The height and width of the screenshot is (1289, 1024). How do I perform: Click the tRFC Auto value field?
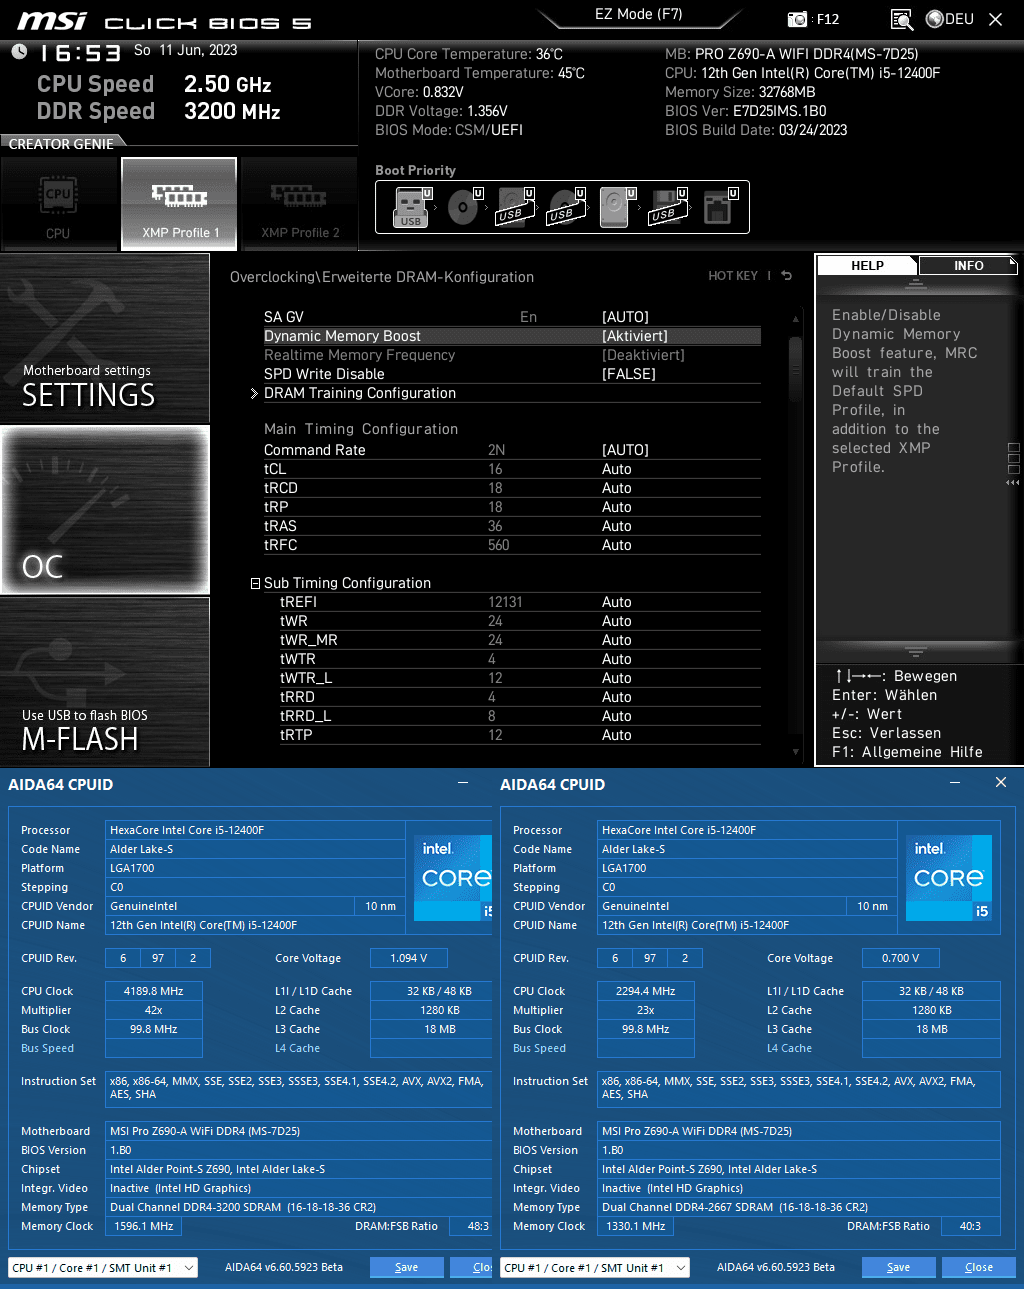(x=617, y=545)
